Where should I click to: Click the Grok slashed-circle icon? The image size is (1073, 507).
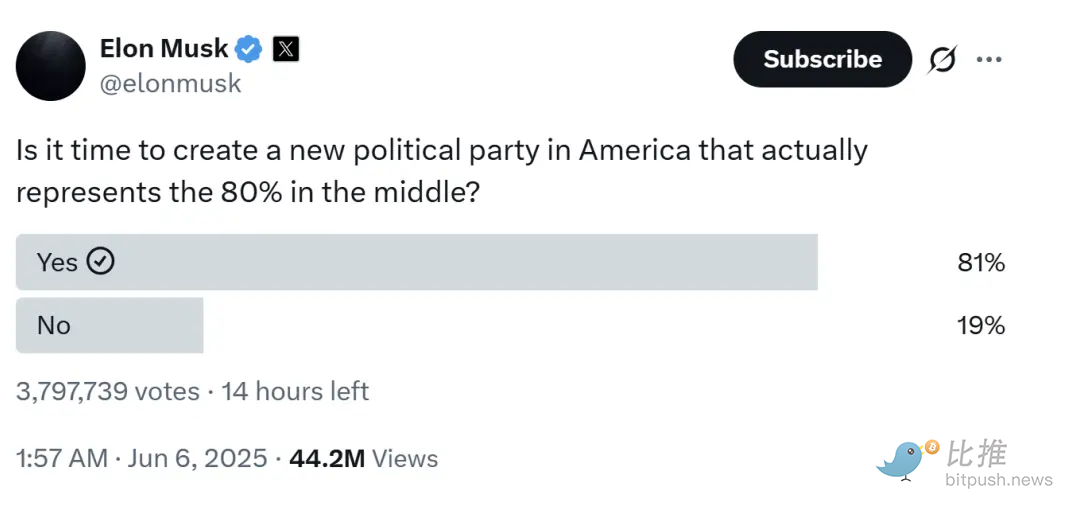(941, 60)
